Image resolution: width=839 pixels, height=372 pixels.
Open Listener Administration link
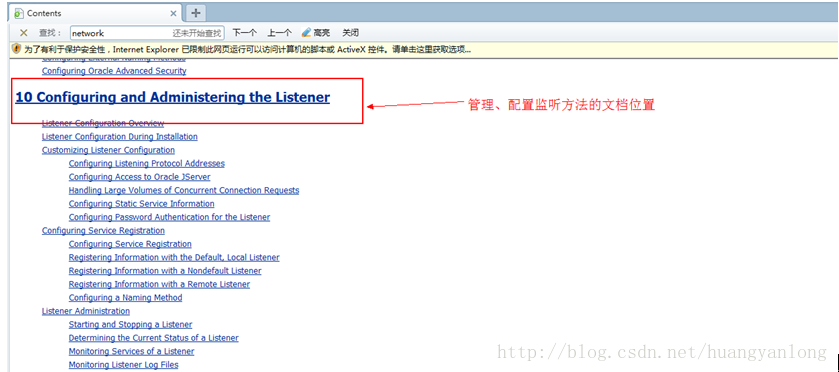coord(86,310)
